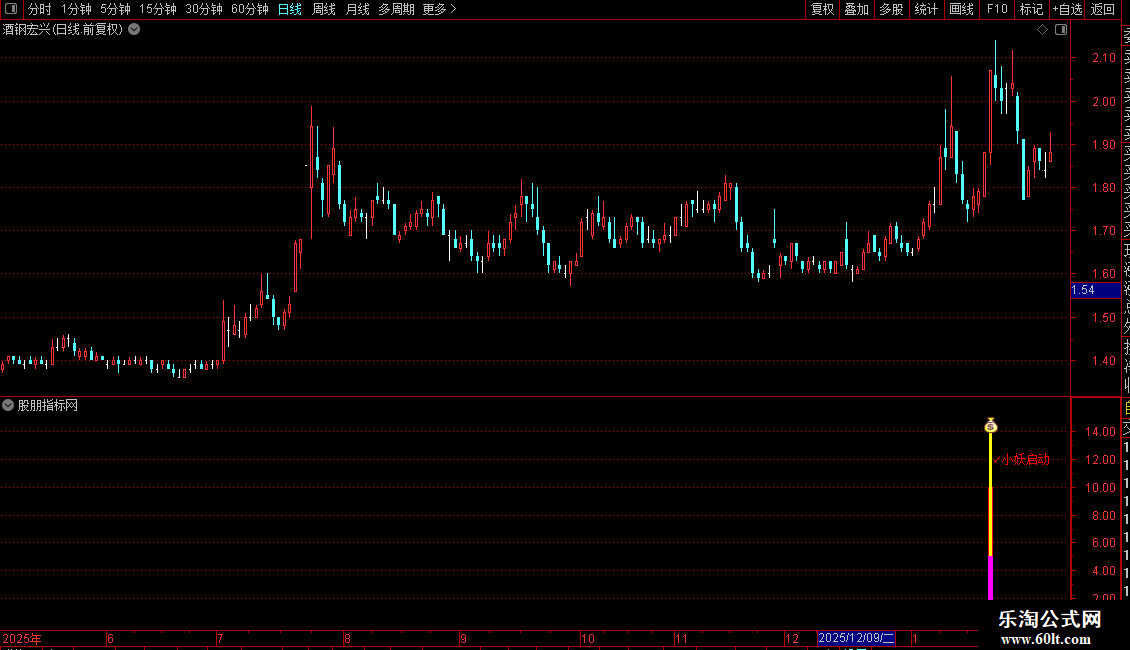Image resolution: width=1130 pixels, height=650 pixels.
Task: Add stock via +自选 button
Action: tap(1067, 9)
